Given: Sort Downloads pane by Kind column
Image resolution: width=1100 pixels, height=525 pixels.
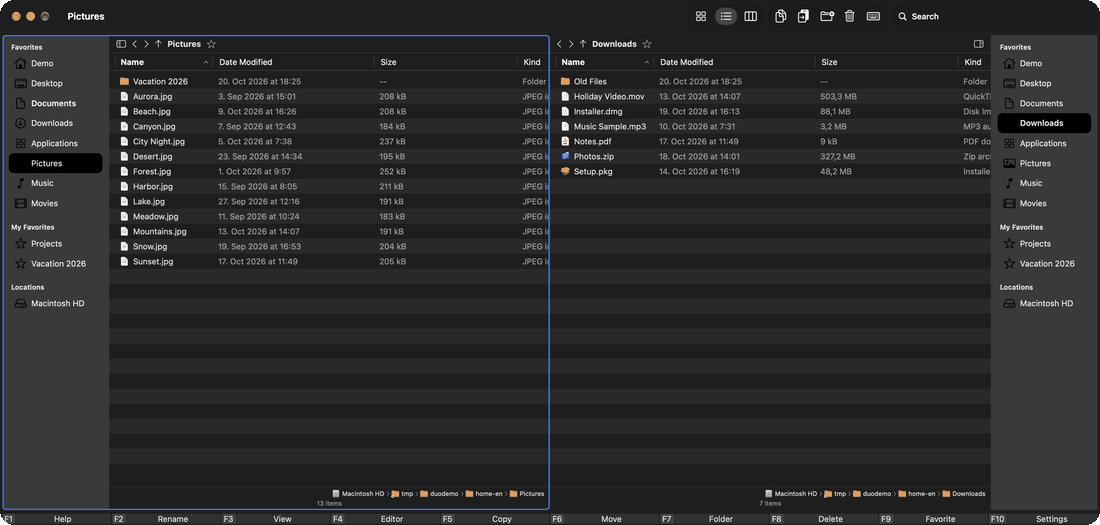Looking at the screenshot, I should 974,62.
